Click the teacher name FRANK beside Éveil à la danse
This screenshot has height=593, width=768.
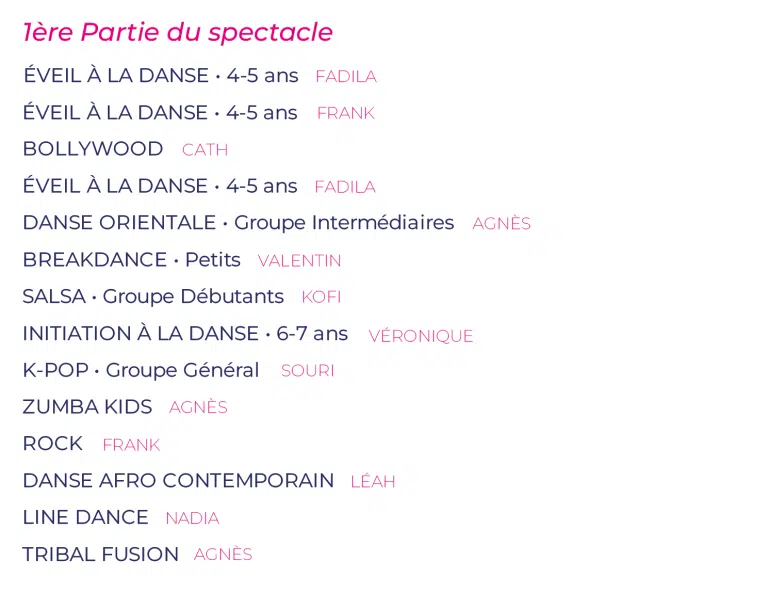346,113
